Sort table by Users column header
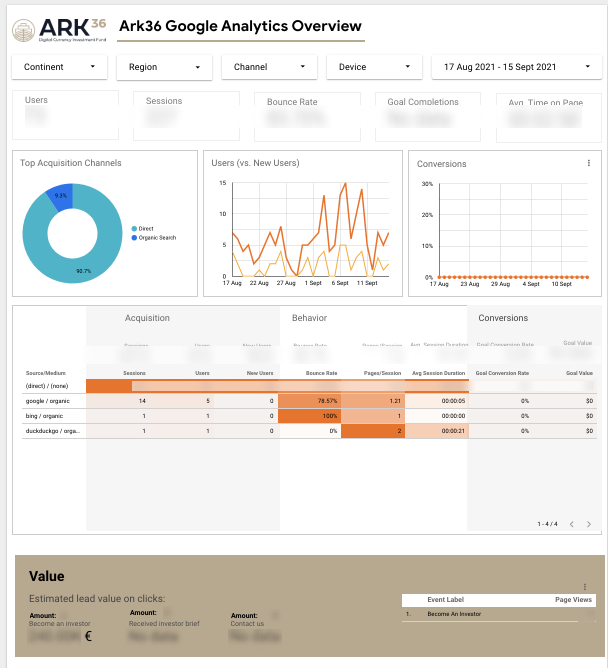The height and width of the screenshot is (668, 608). (202, 373)
